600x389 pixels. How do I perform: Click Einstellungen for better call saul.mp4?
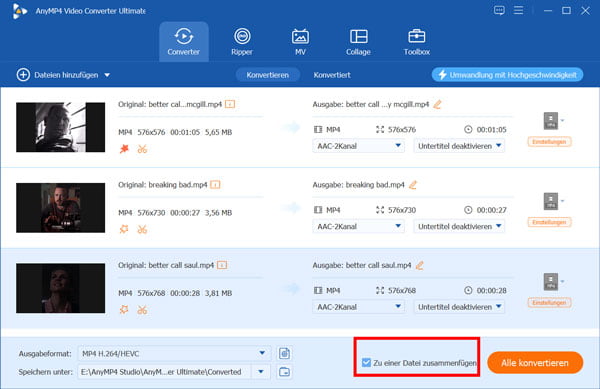click(549, 303)
